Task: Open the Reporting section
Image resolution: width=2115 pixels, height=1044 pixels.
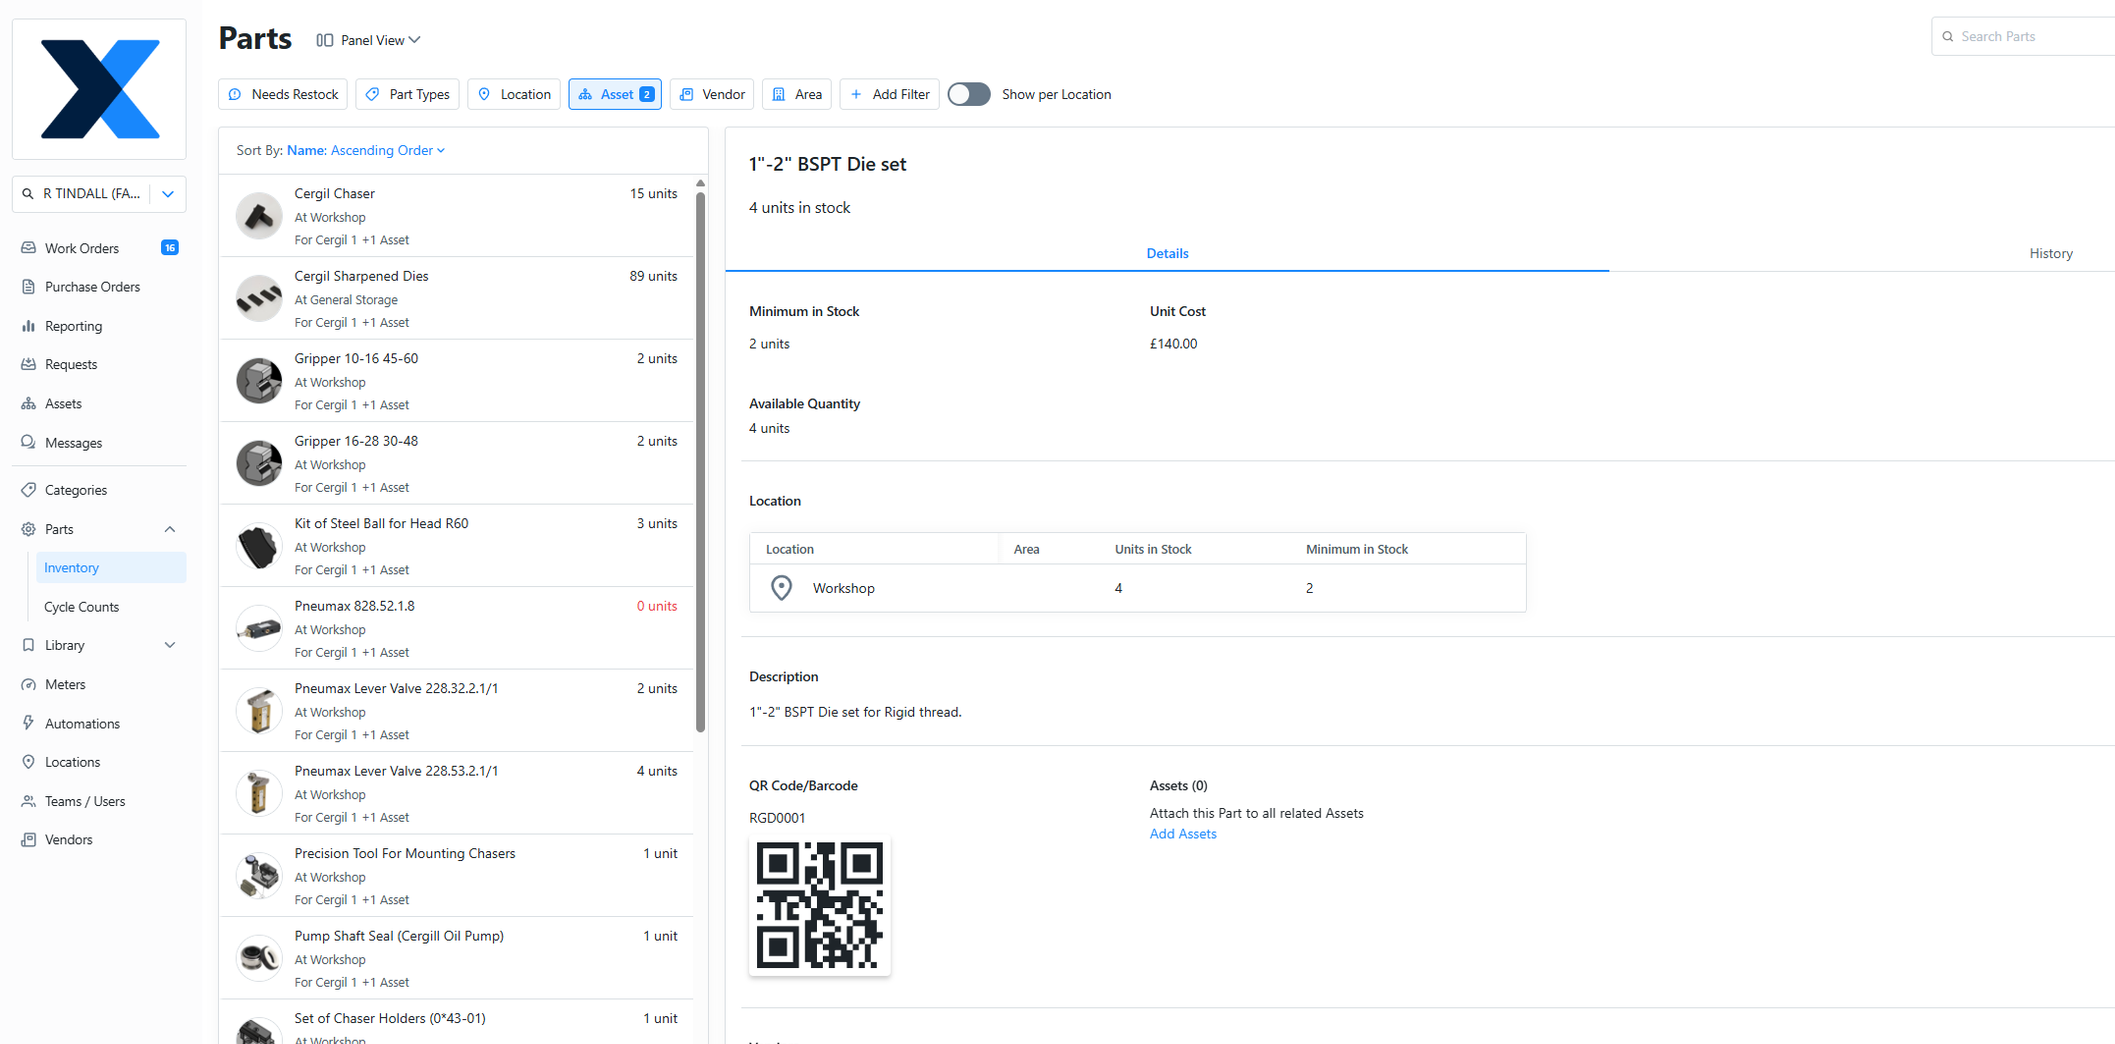Action: point(73,325)
